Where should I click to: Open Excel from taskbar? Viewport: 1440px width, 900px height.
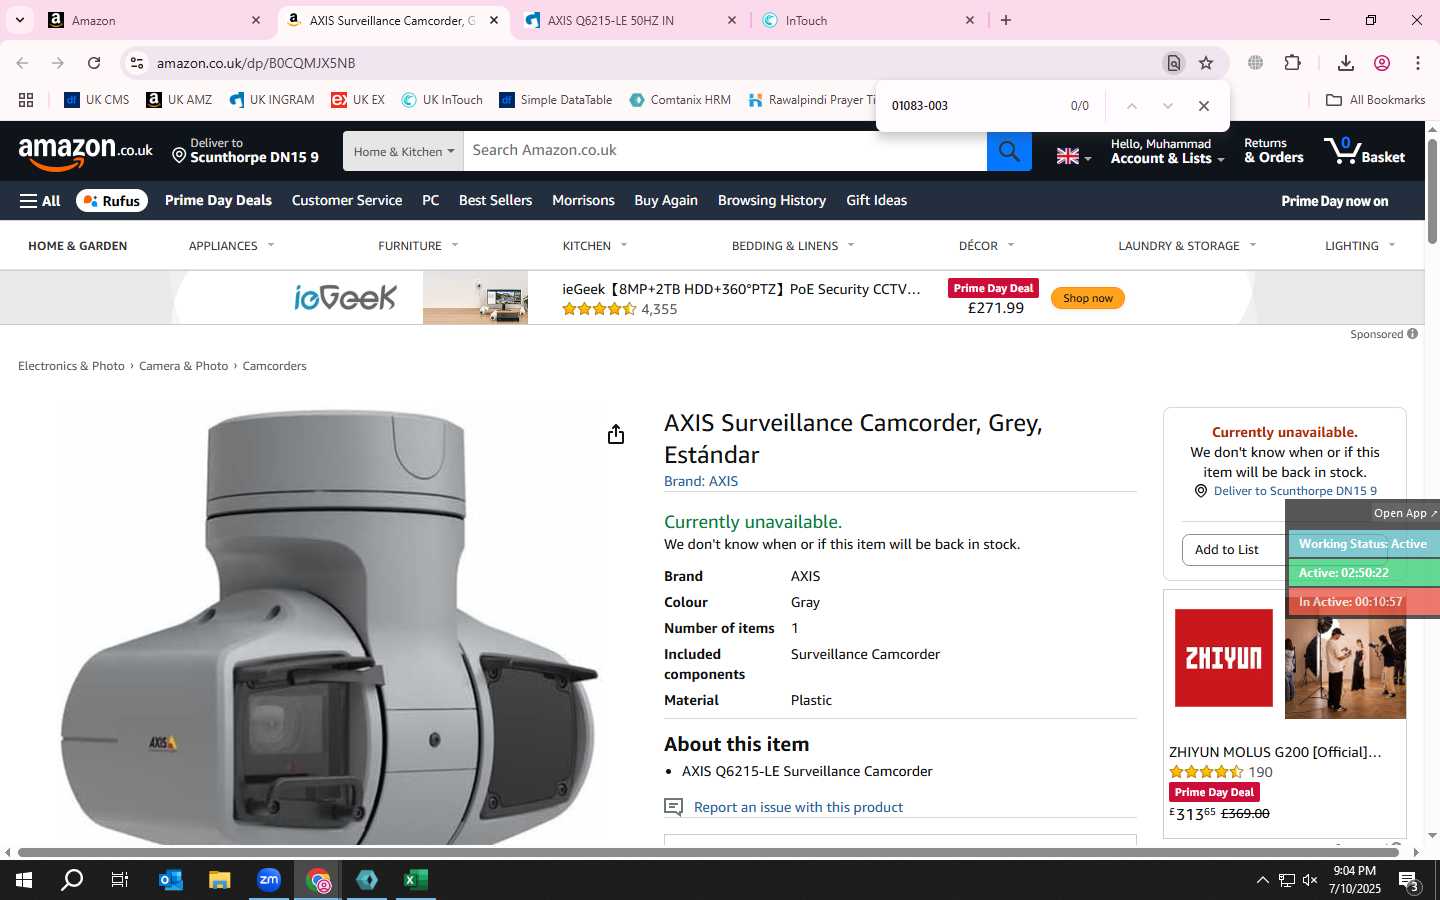click(x=416, y=880)
